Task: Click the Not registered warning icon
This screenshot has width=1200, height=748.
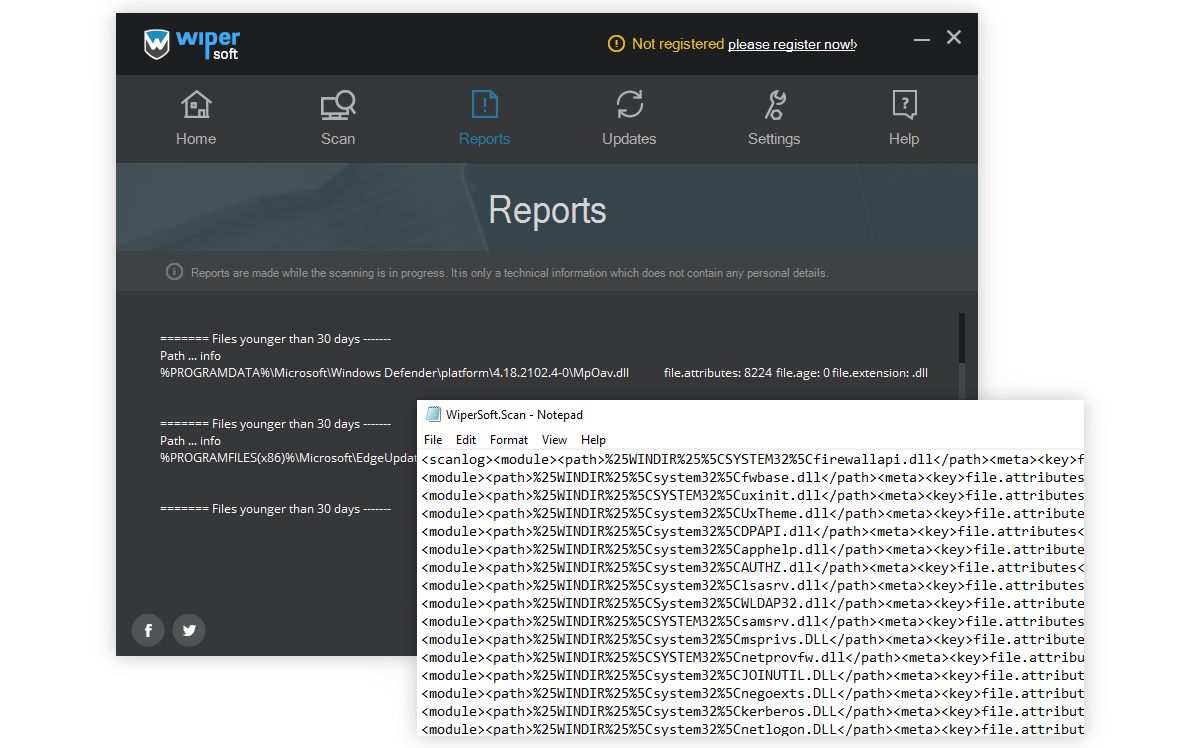Action: (x=615, y=44)
